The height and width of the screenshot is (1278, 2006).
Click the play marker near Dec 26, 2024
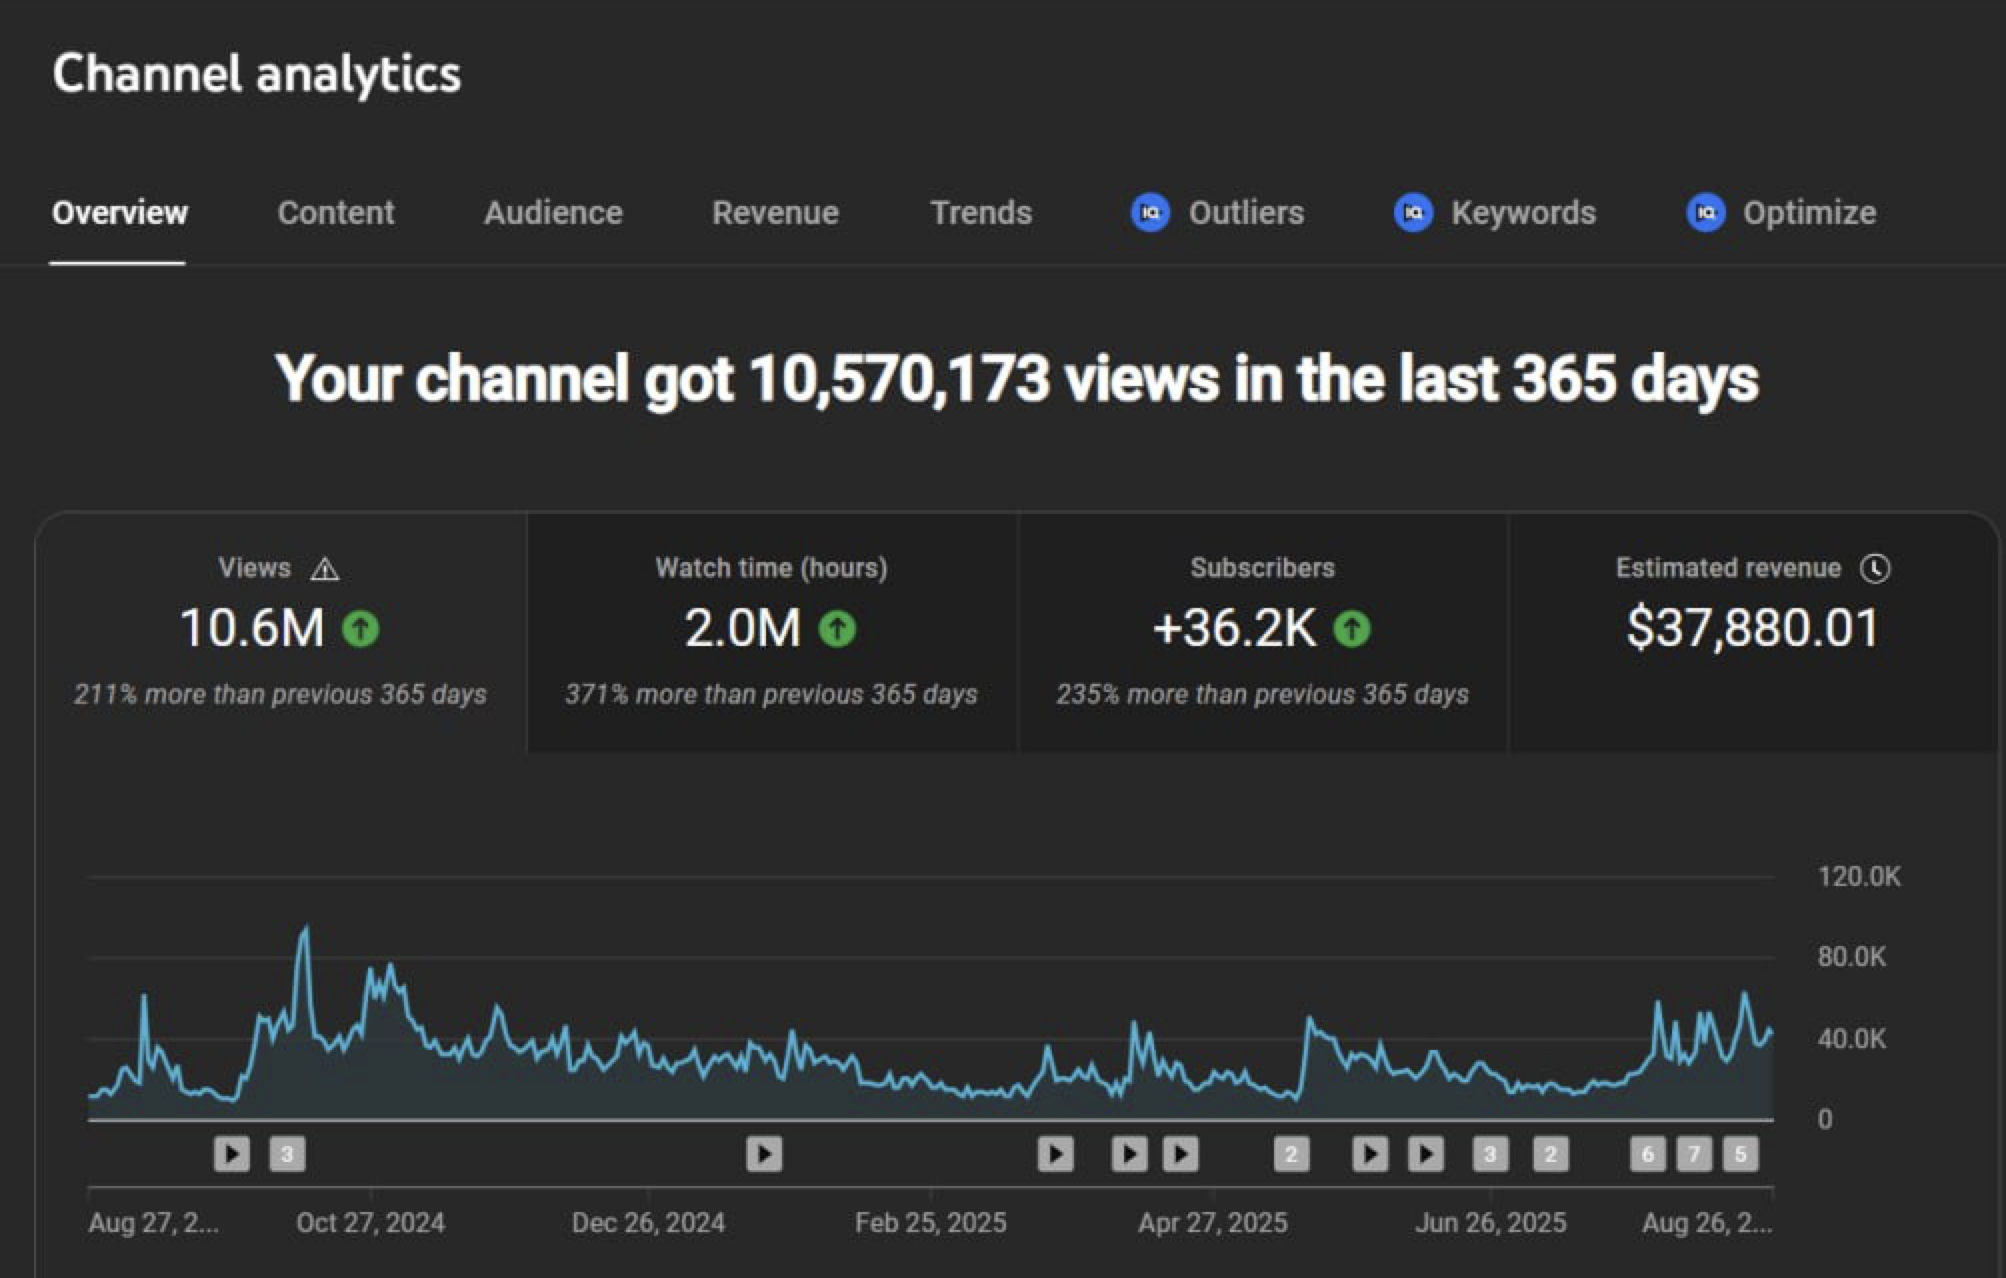pos(764,1154)
